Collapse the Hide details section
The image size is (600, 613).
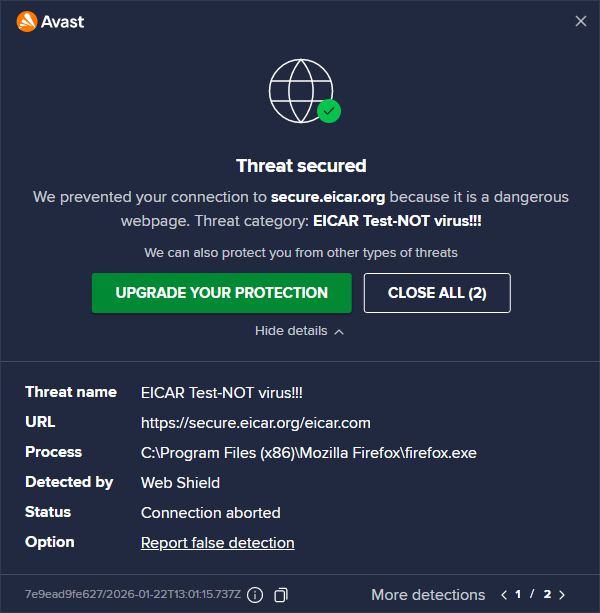299,331
